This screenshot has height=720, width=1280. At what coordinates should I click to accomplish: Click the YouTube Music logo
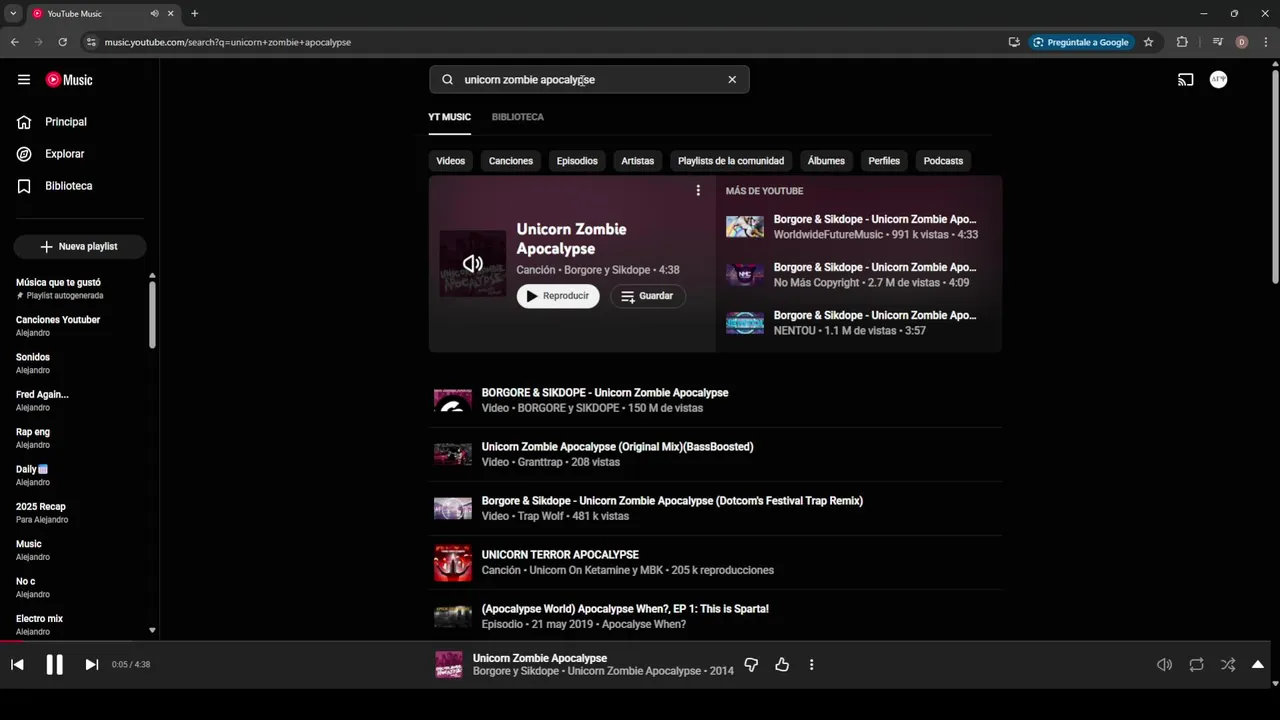pos(69,80)
